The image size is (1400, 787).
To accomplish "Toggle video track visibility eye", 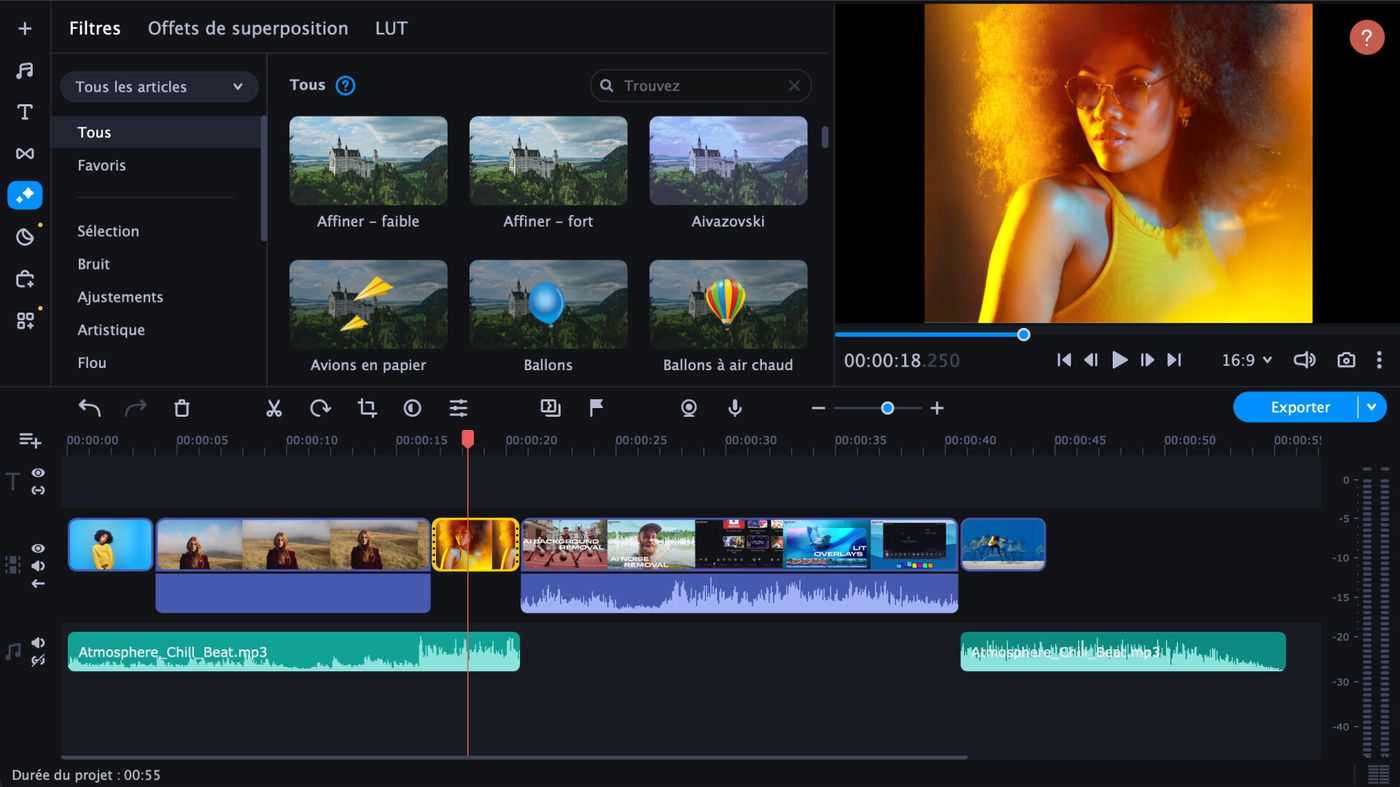I will [38, 549].
